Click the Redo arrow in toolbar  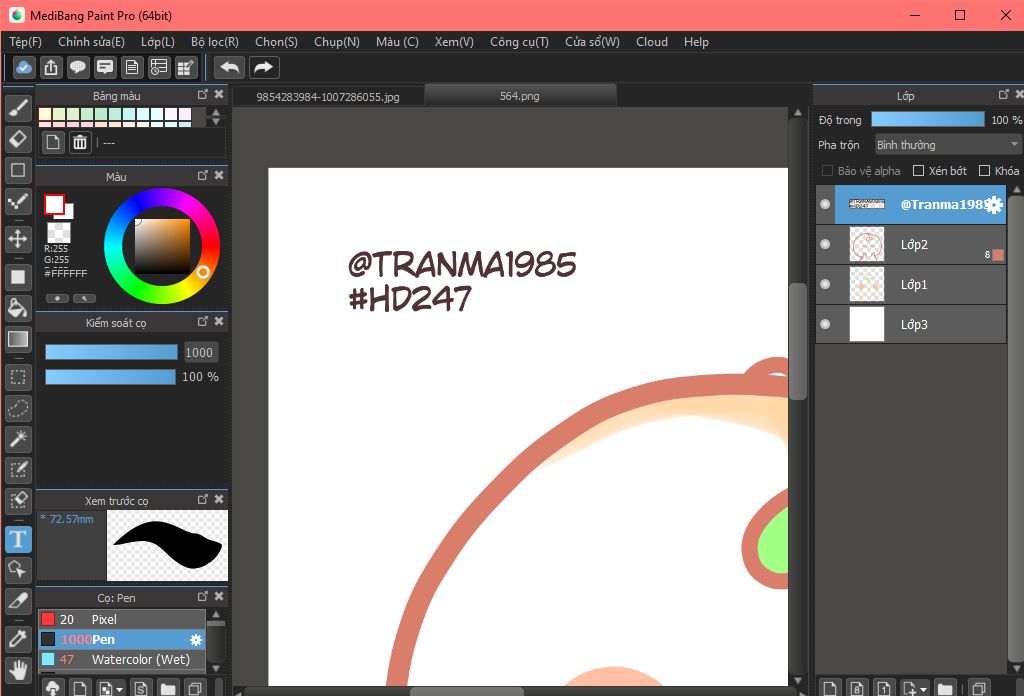[x=263, y=67]
